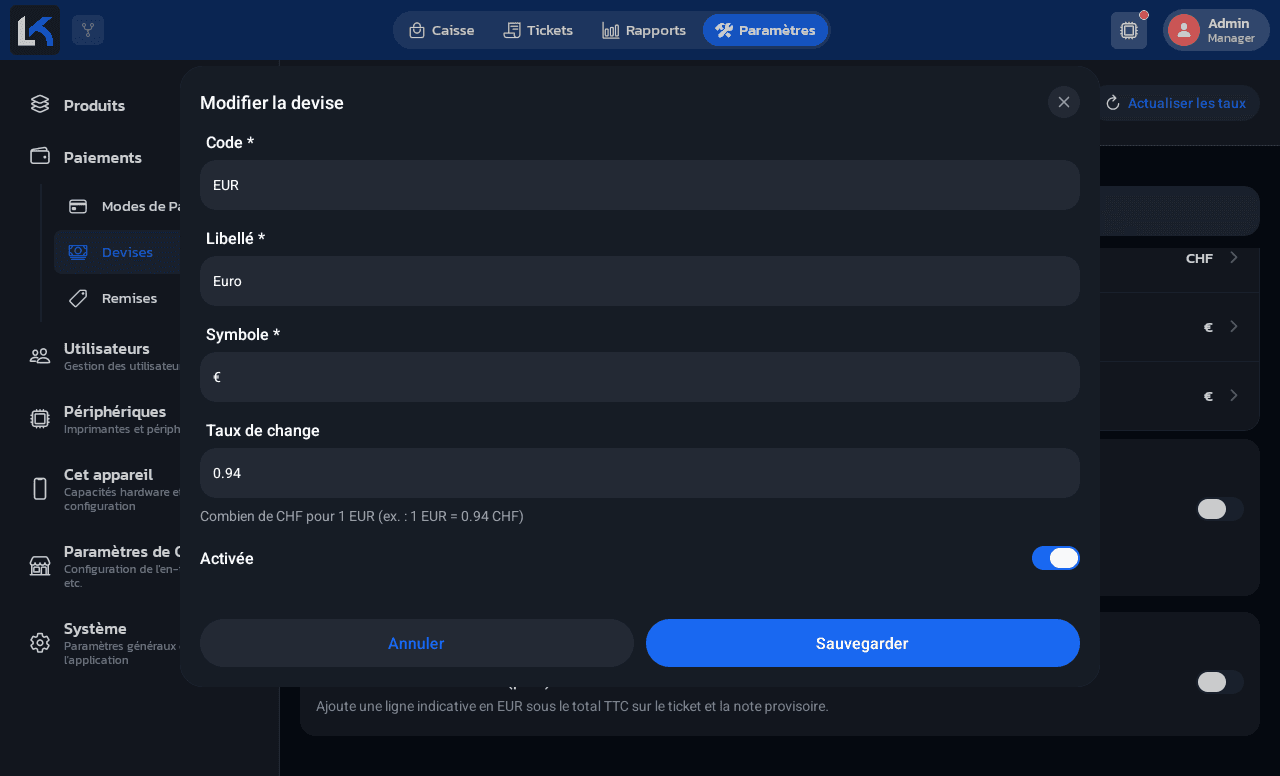
Task: Click the Symbole input field
Action: (x=640, y=377)
